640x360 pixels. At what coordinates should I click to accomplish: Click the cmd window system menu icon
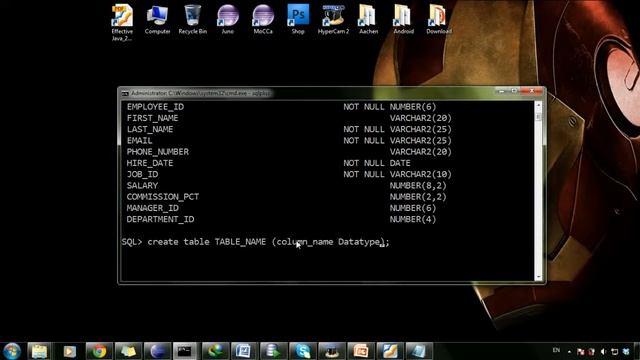[x=125, y=93]
